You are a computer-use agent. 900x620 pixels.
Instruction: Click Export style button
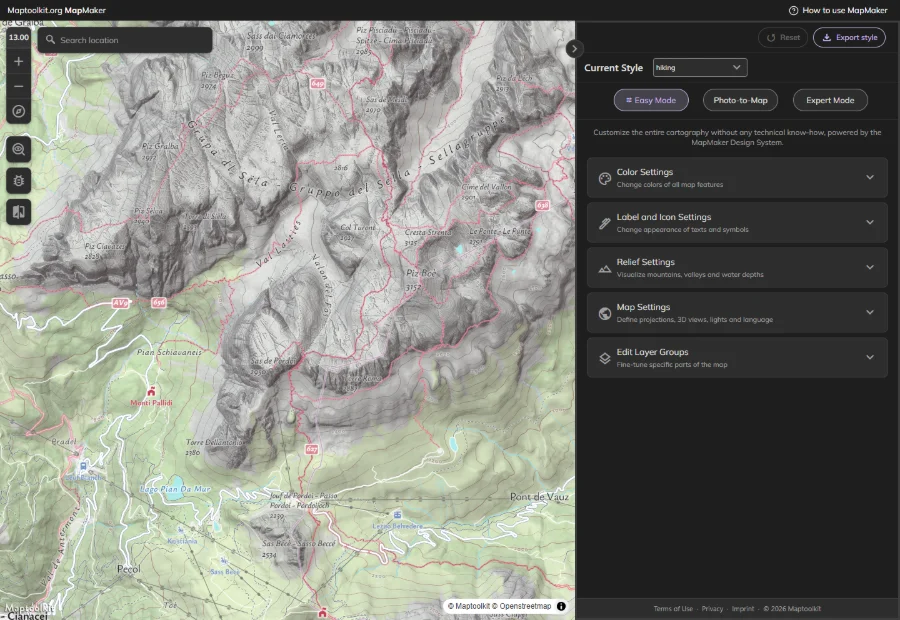[x=849, y=37]
